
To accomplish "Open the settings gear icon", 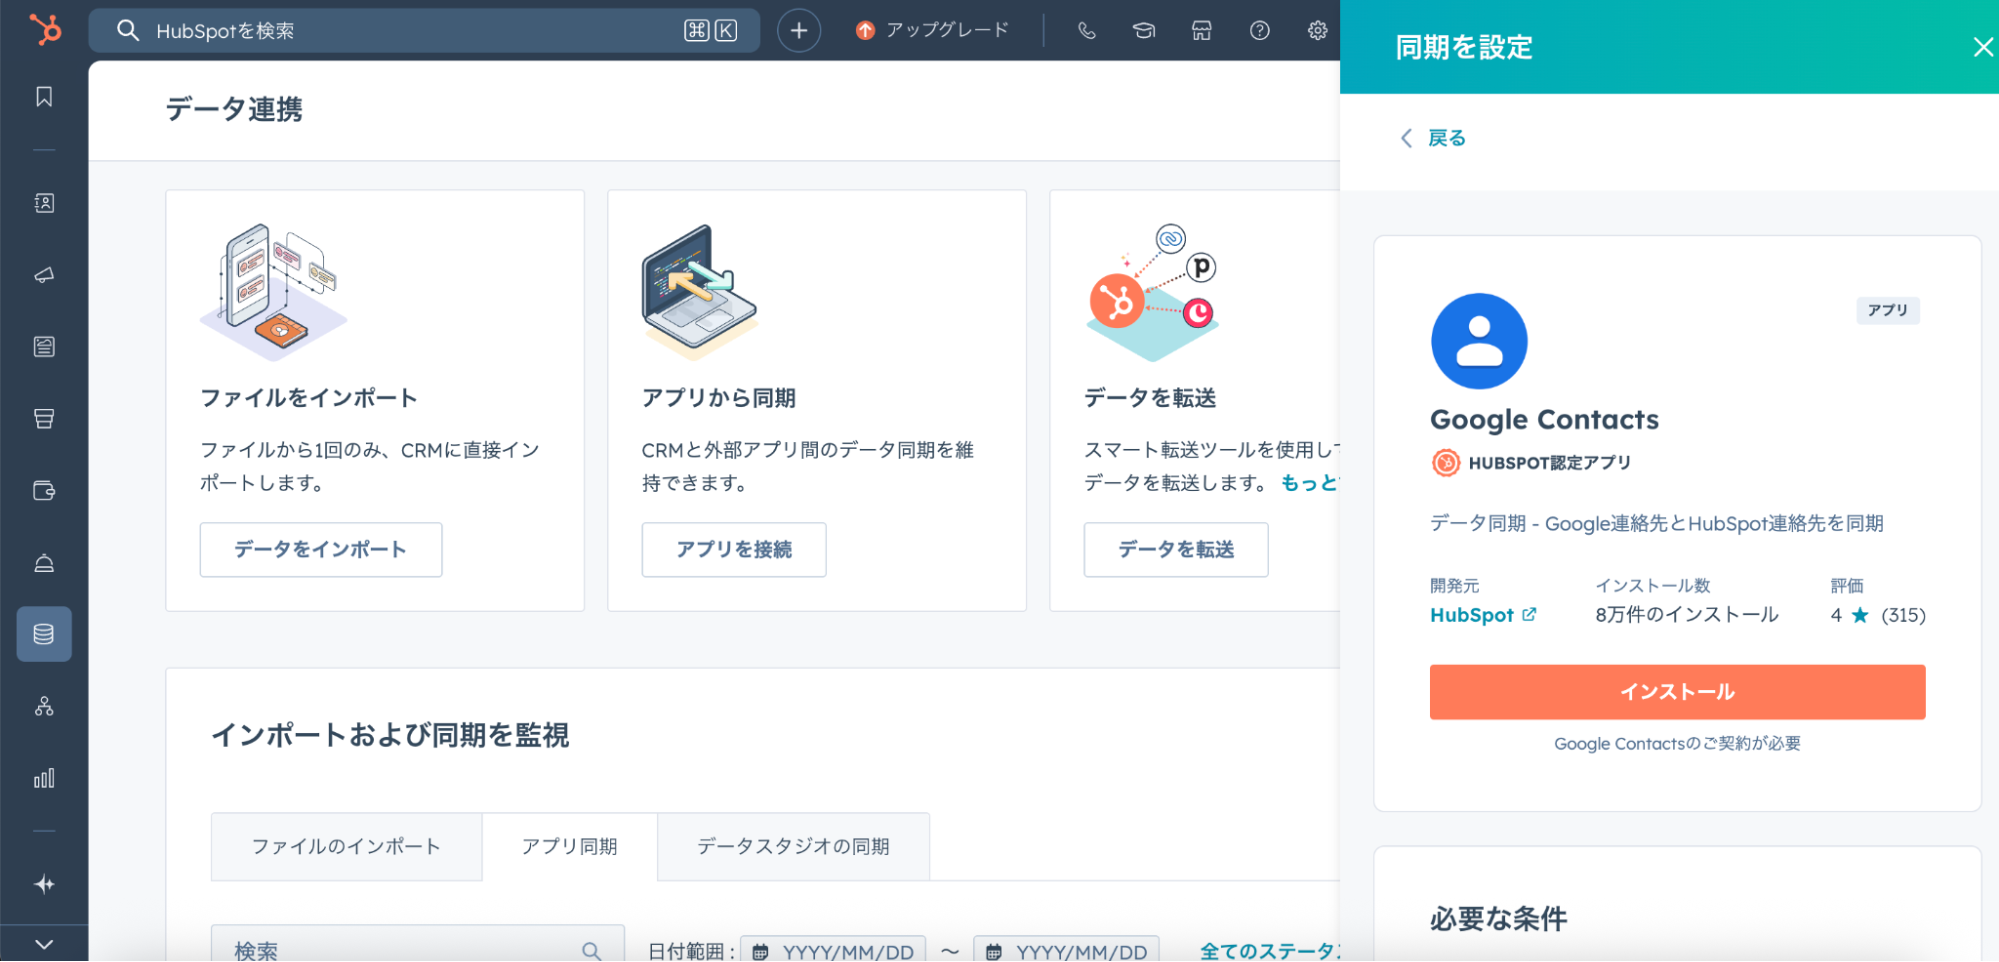I will pos(1317,31).
